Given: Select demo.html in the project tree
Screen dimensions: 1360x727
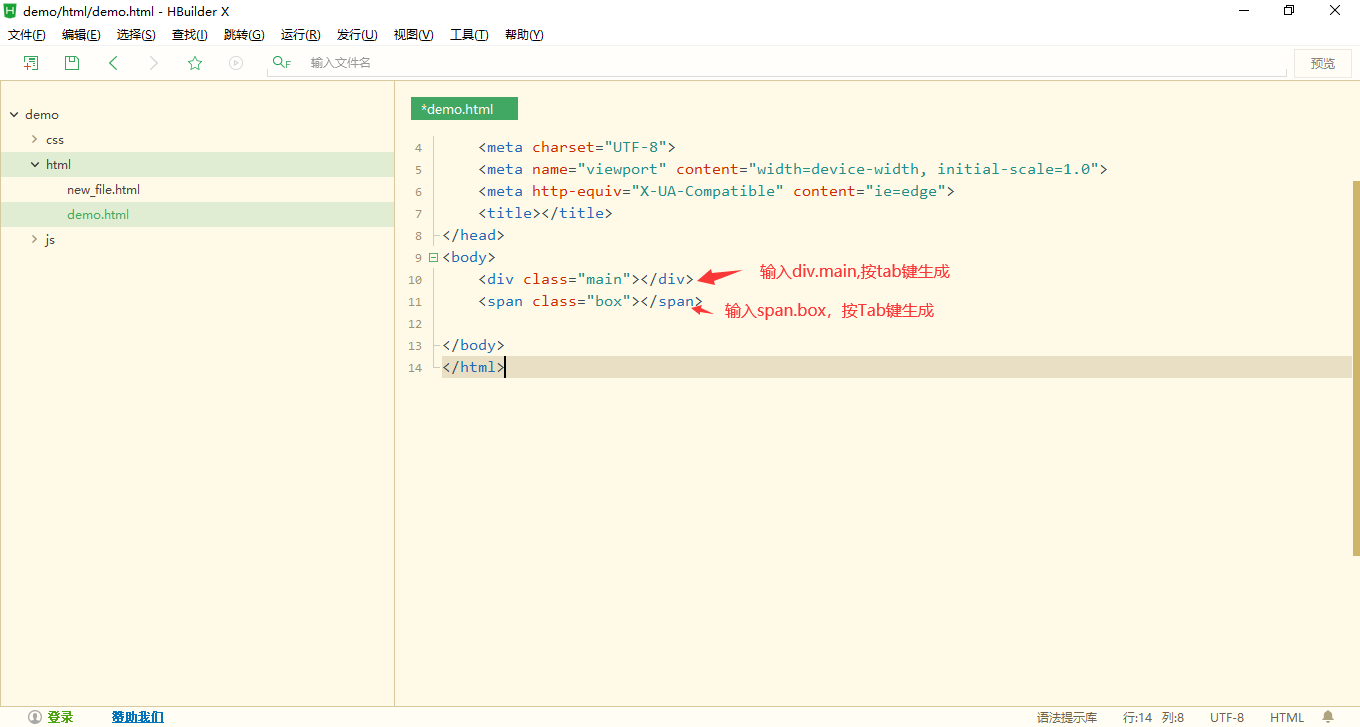Looking at the screenshot, I should 98,215.
